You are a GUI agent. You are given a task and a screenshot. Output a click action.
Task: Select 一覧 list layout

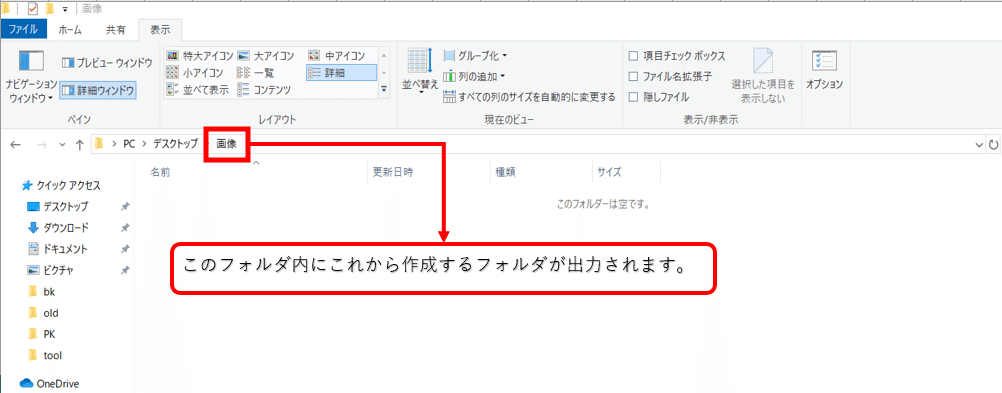click(x=256, y=72)
